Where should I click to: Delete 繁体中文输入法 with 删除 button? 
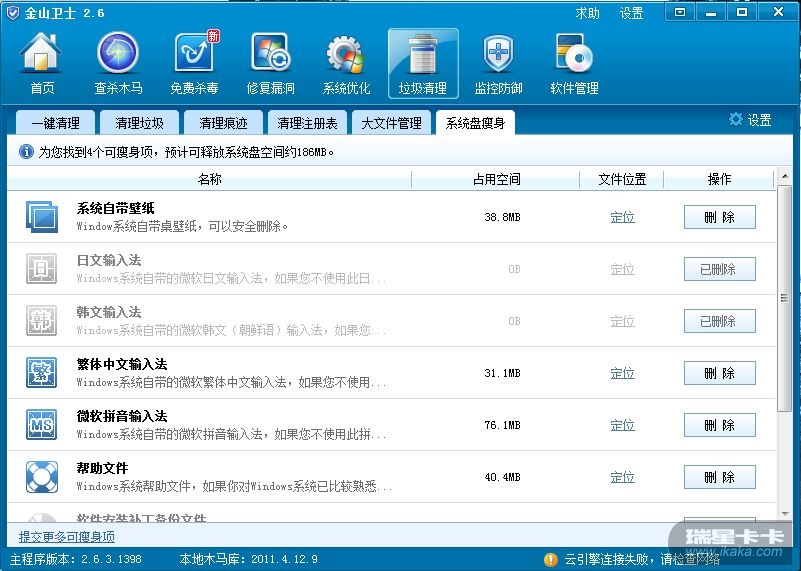(719, 373)
